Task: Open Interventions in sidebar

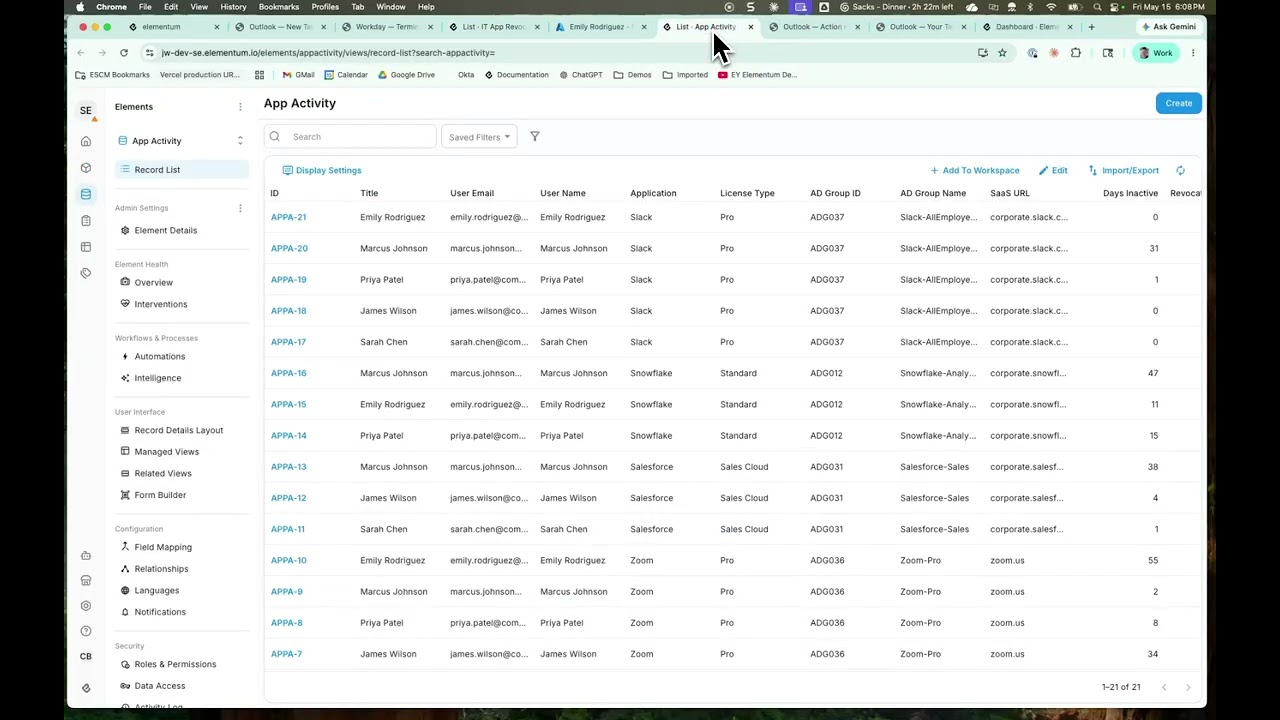Action: [x=161, y=304]
